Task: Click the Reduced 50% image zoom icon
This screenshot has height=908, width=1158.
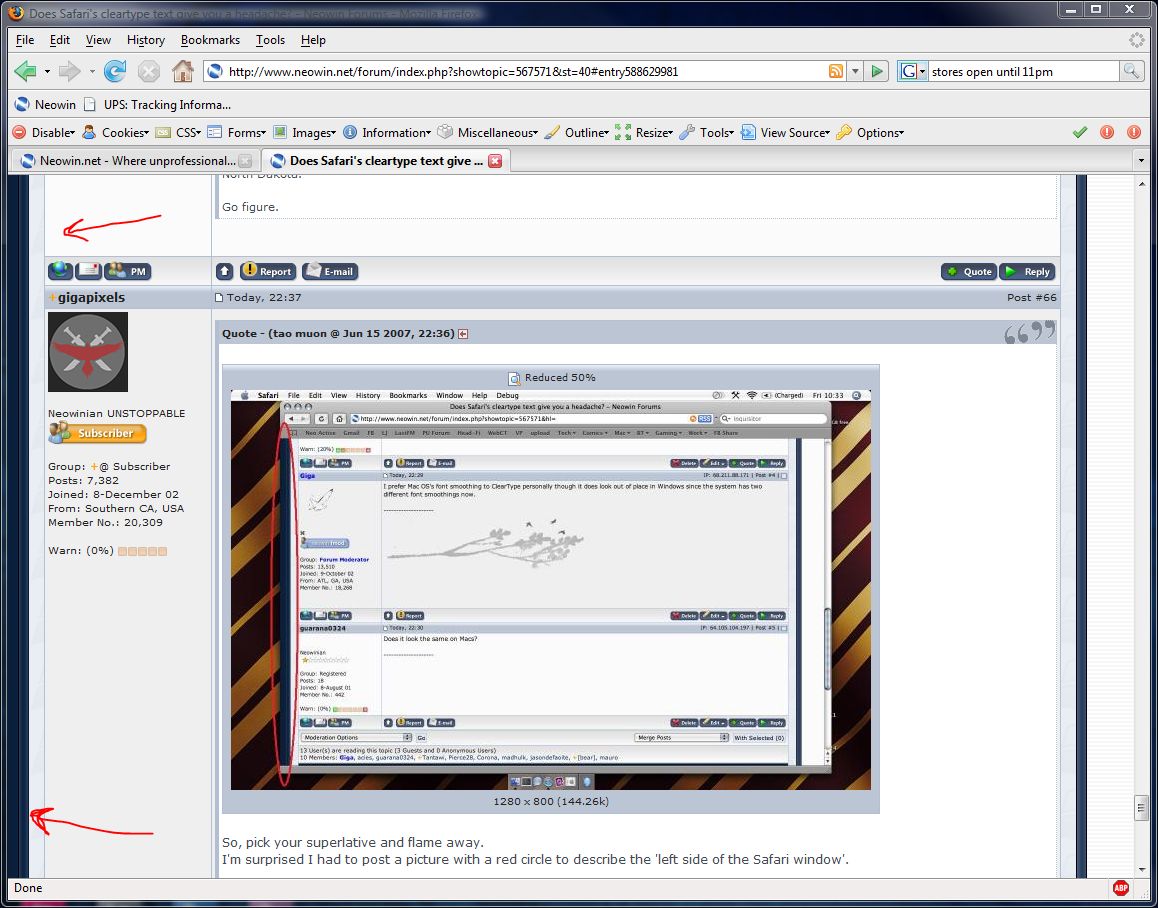Action: click(515, 378)
